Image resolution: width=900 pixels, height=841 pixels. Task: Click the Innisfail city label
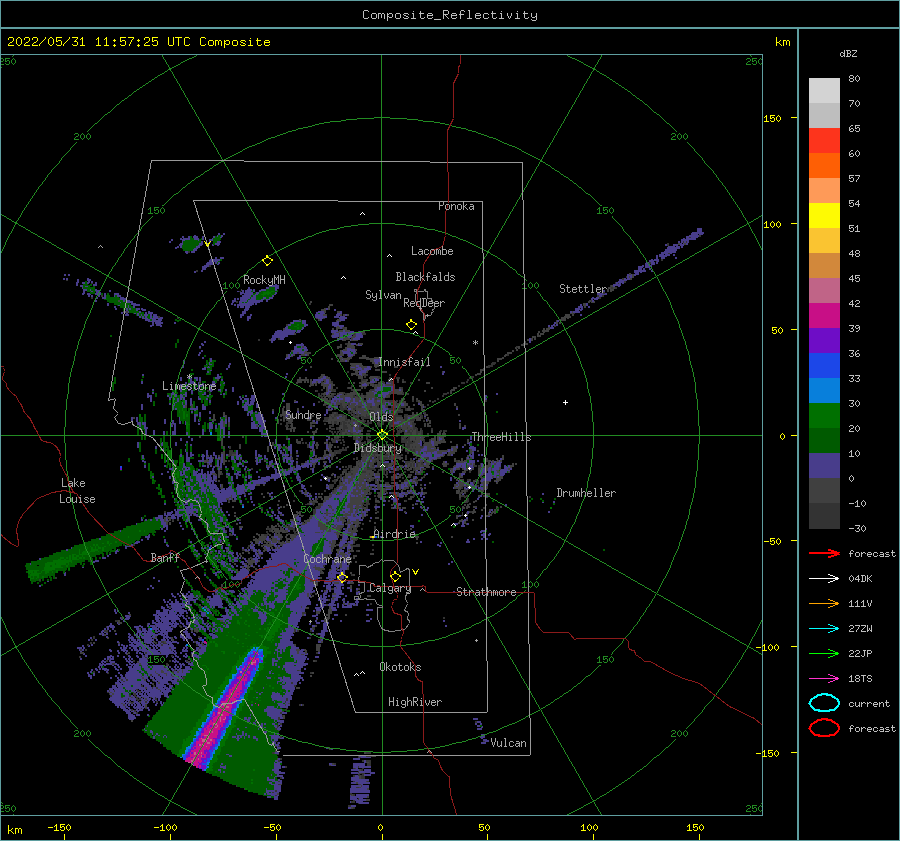click(x=404, y=362)
